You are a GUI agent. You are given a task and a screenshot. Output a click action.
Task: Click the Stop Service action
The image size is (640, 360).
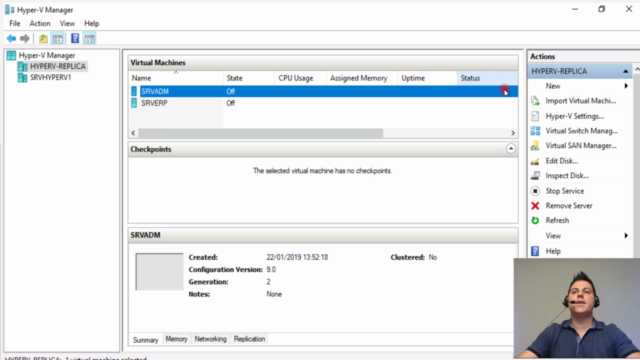[564, 191]
